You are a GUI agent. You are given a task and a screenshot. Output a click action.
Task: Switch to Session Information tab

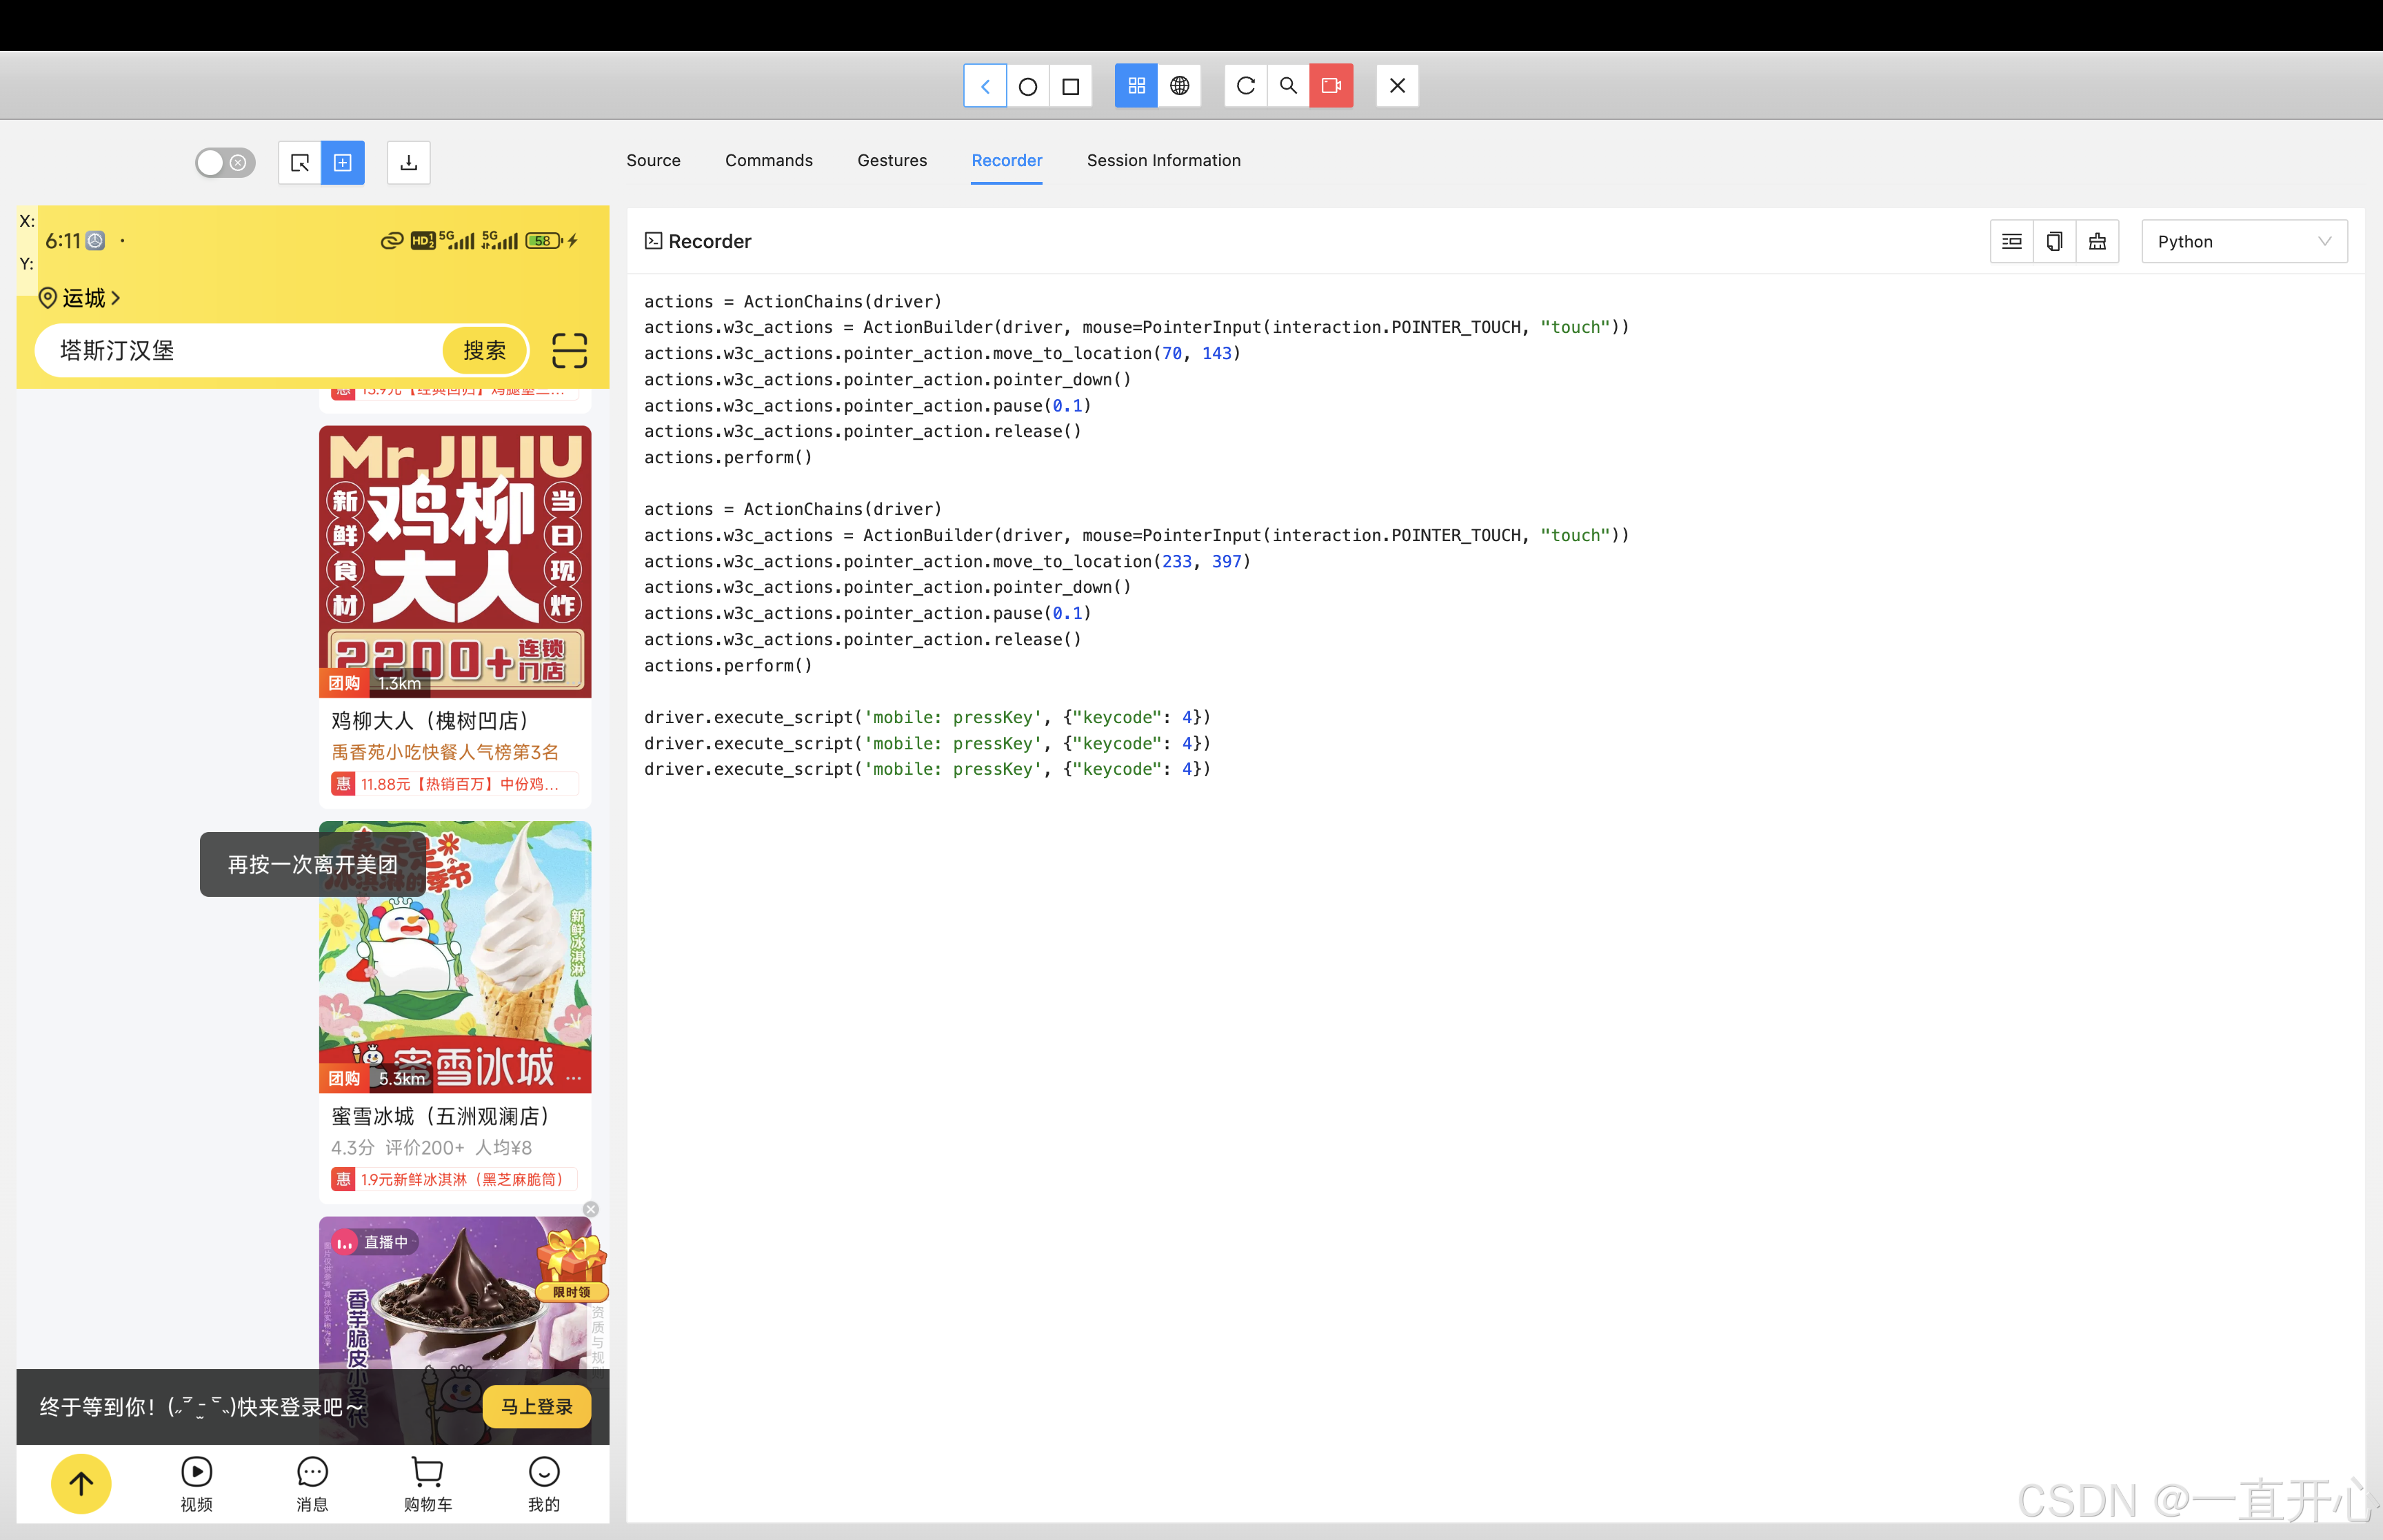(1163, 160)
